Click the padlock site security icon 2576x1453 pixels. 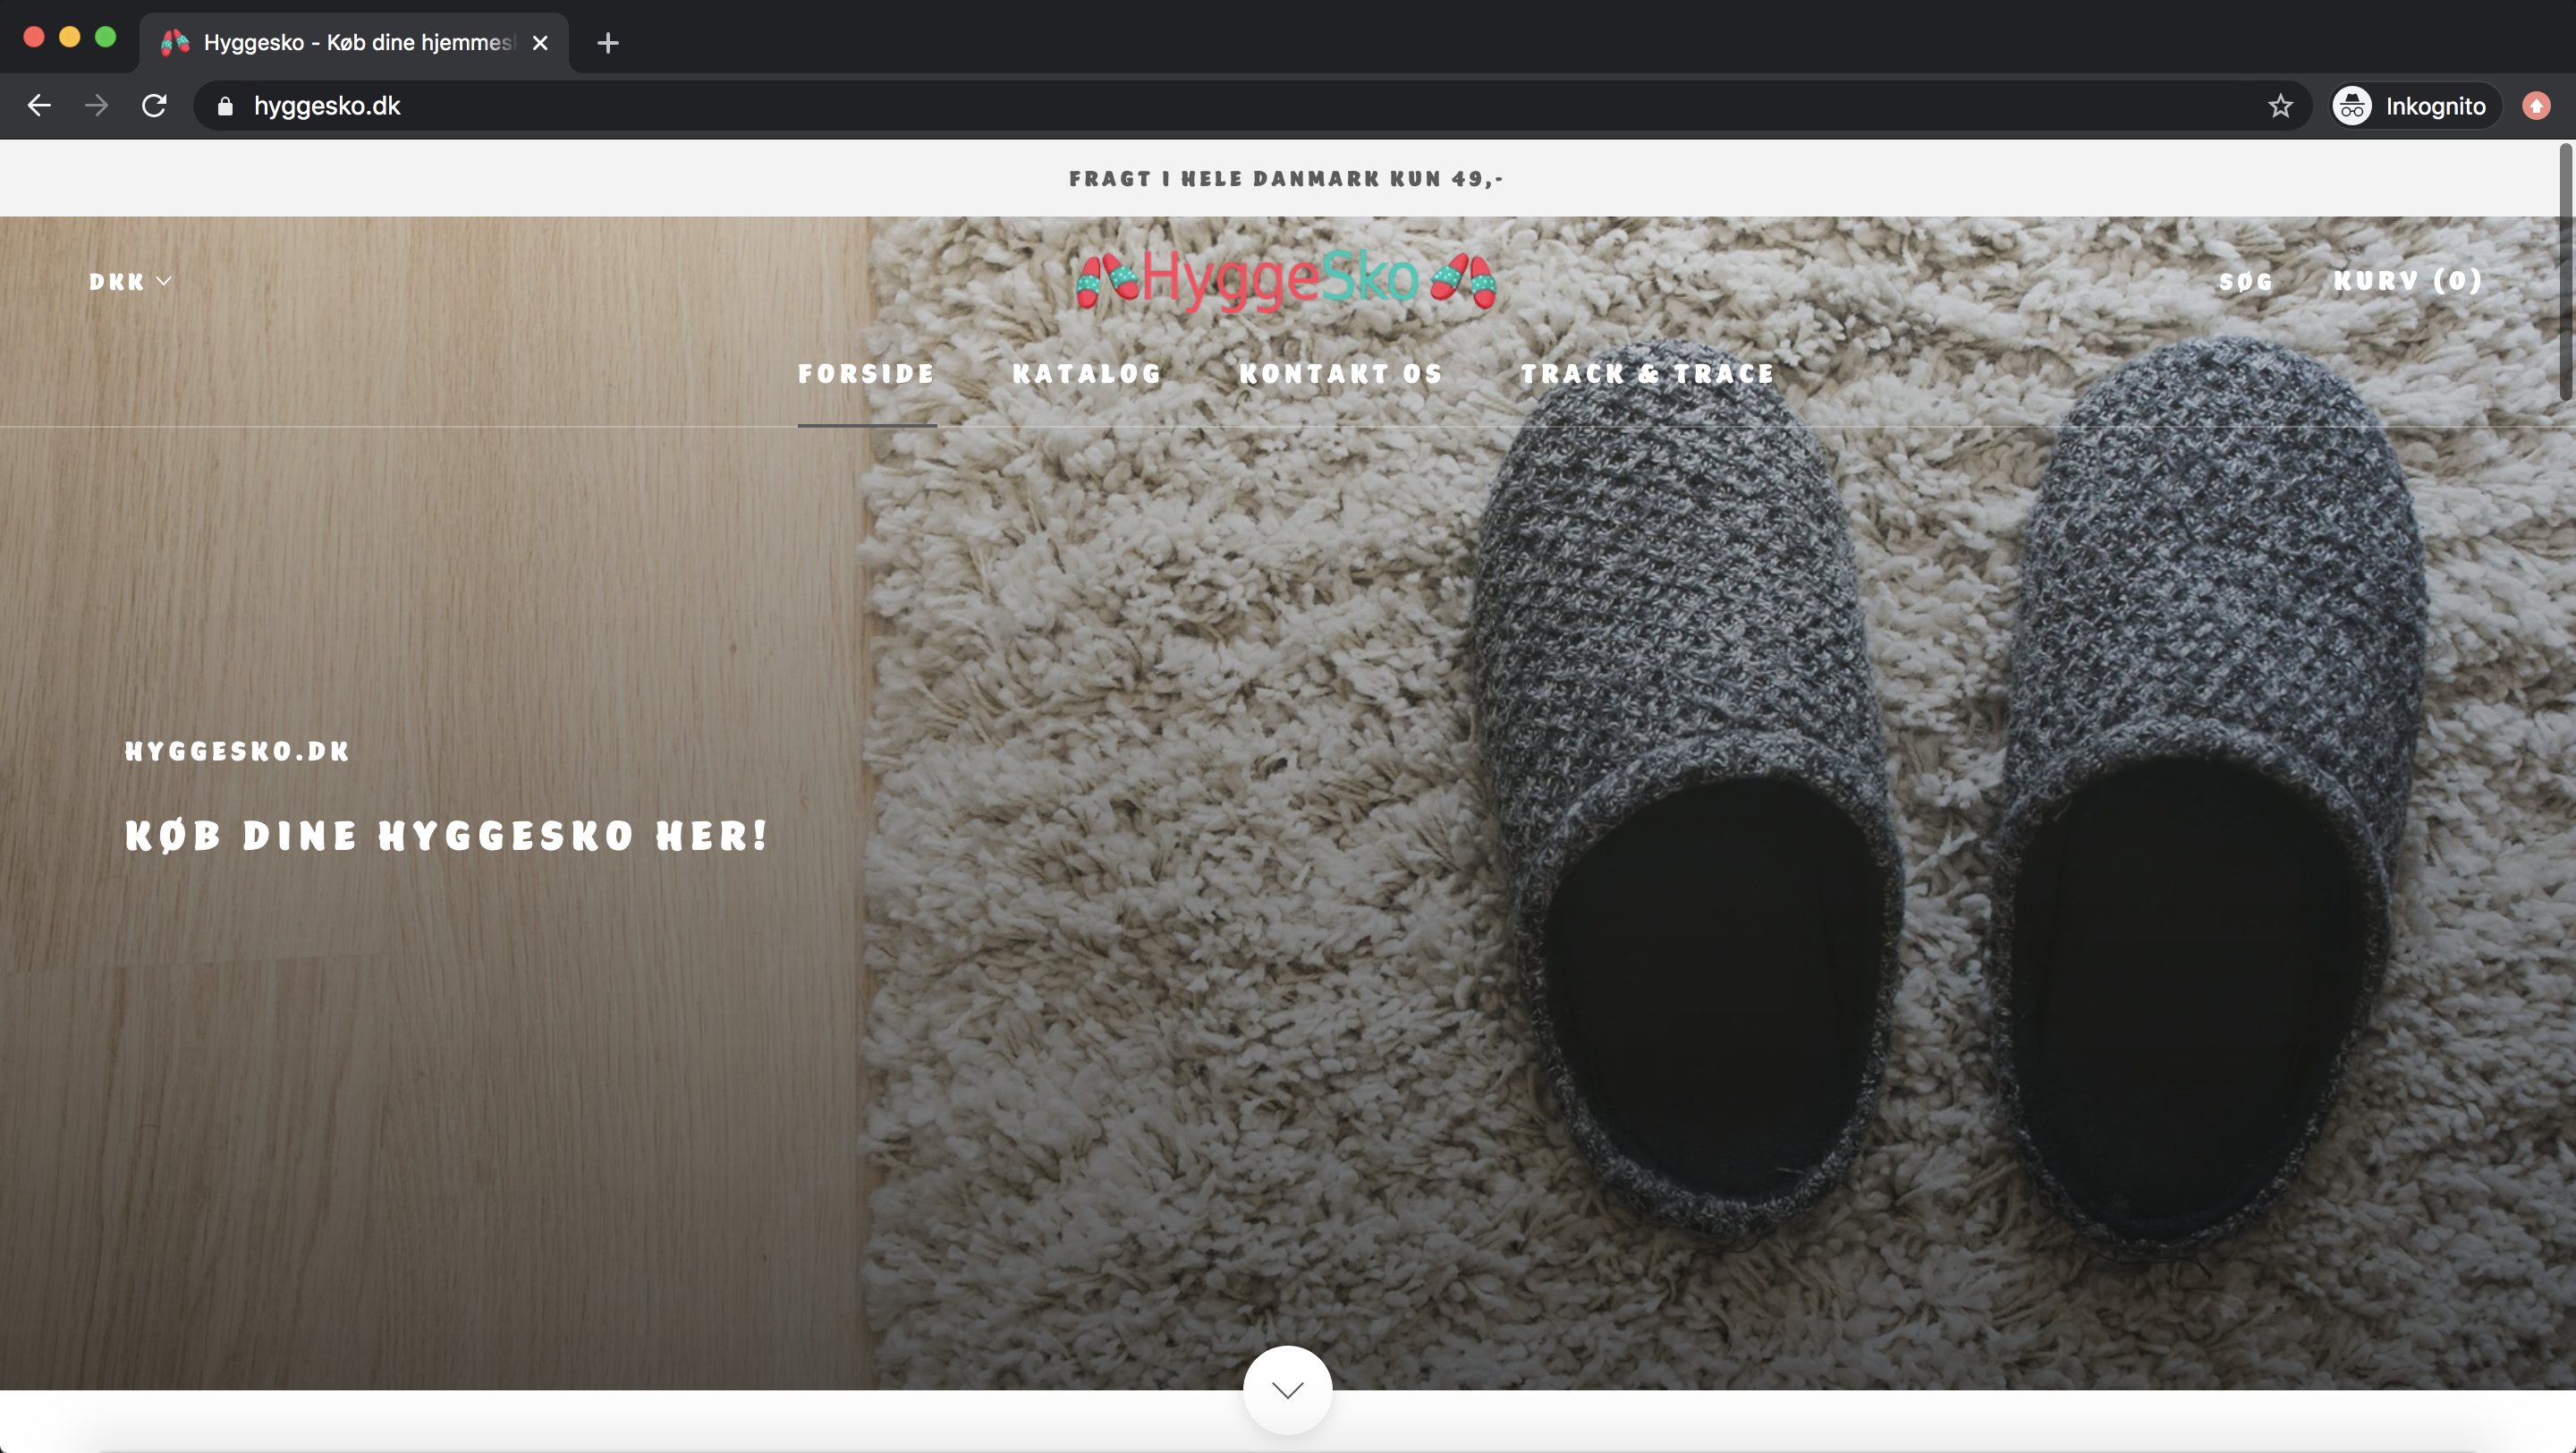point(225,106)
